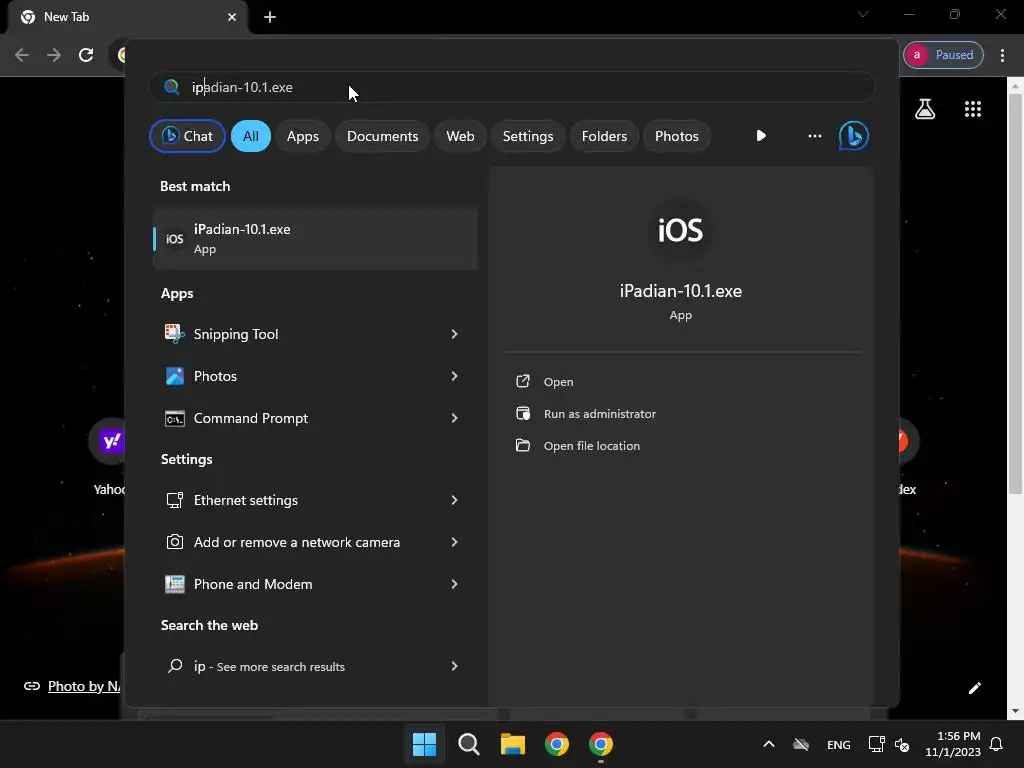Choose Run as administrator
This screenshot has width=1024, height=768.
[600, 414]
